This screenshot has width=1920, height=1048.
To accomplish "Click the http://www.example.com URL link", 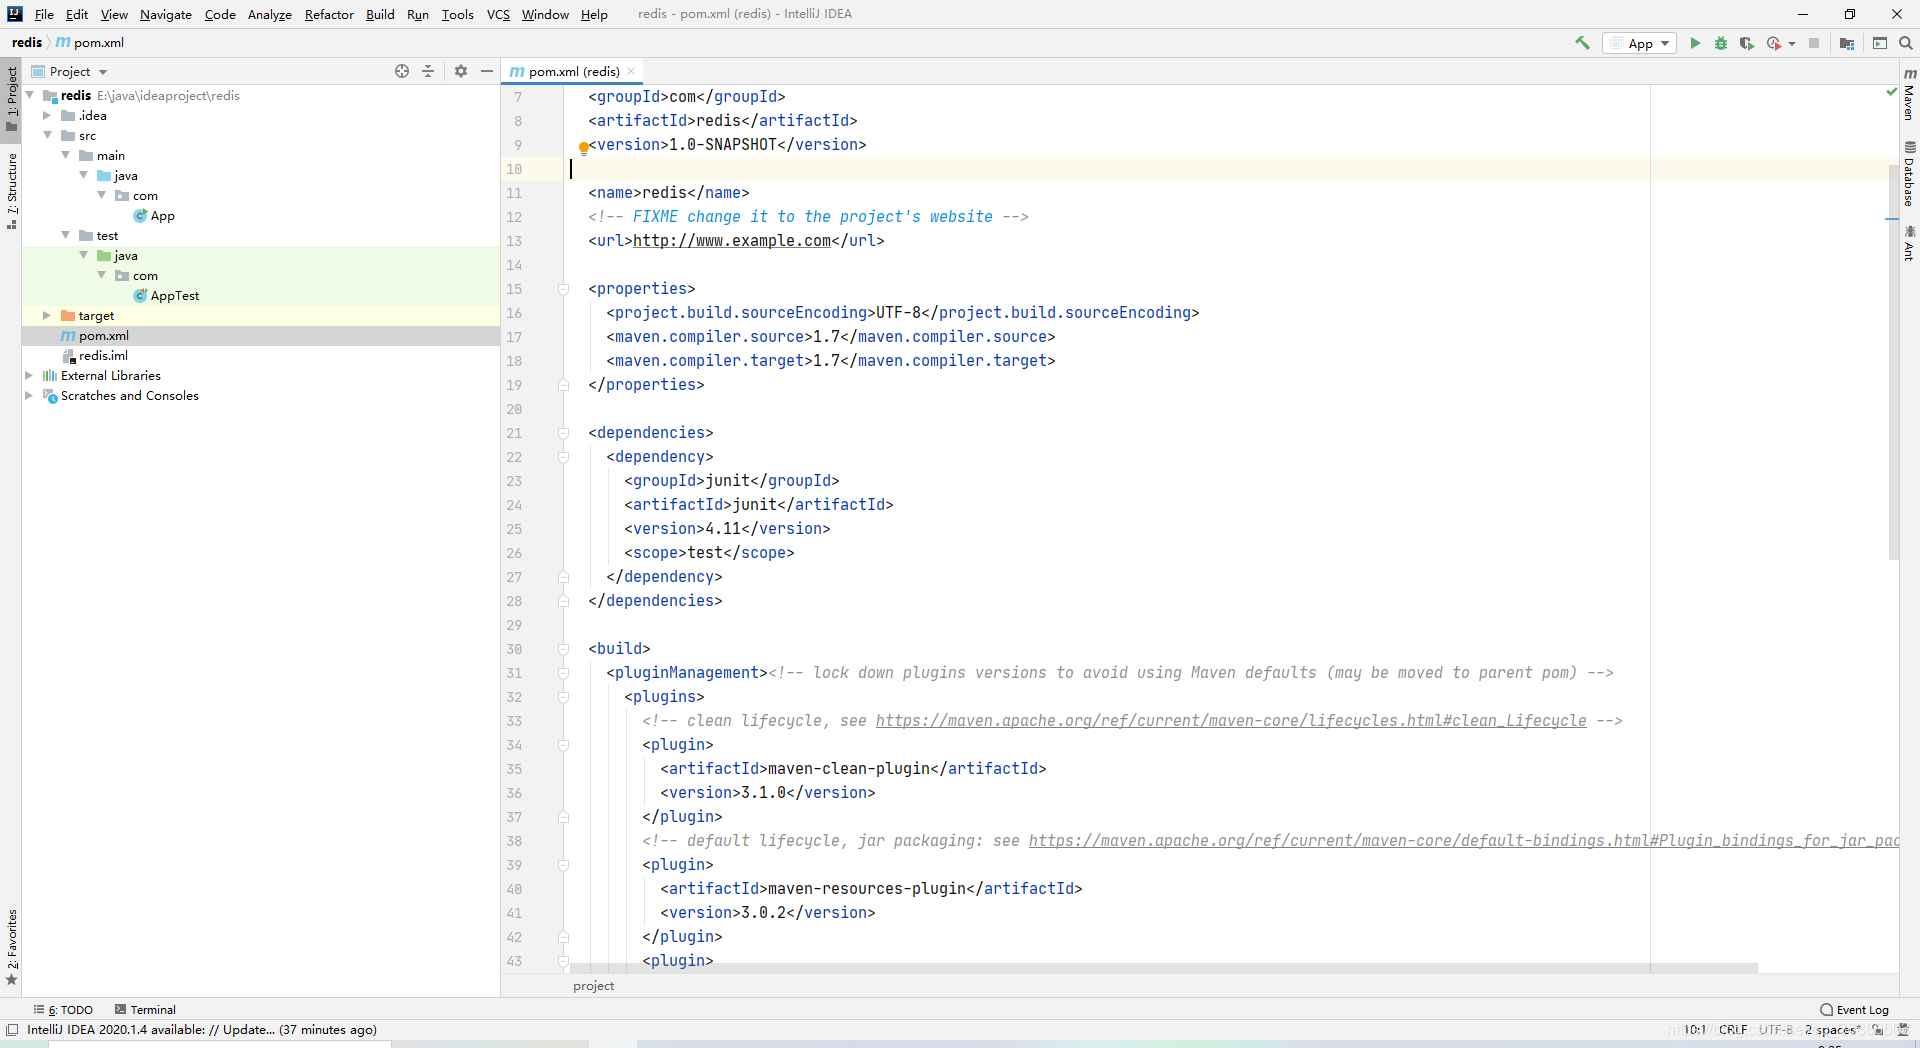I will (x=732, y=241).
